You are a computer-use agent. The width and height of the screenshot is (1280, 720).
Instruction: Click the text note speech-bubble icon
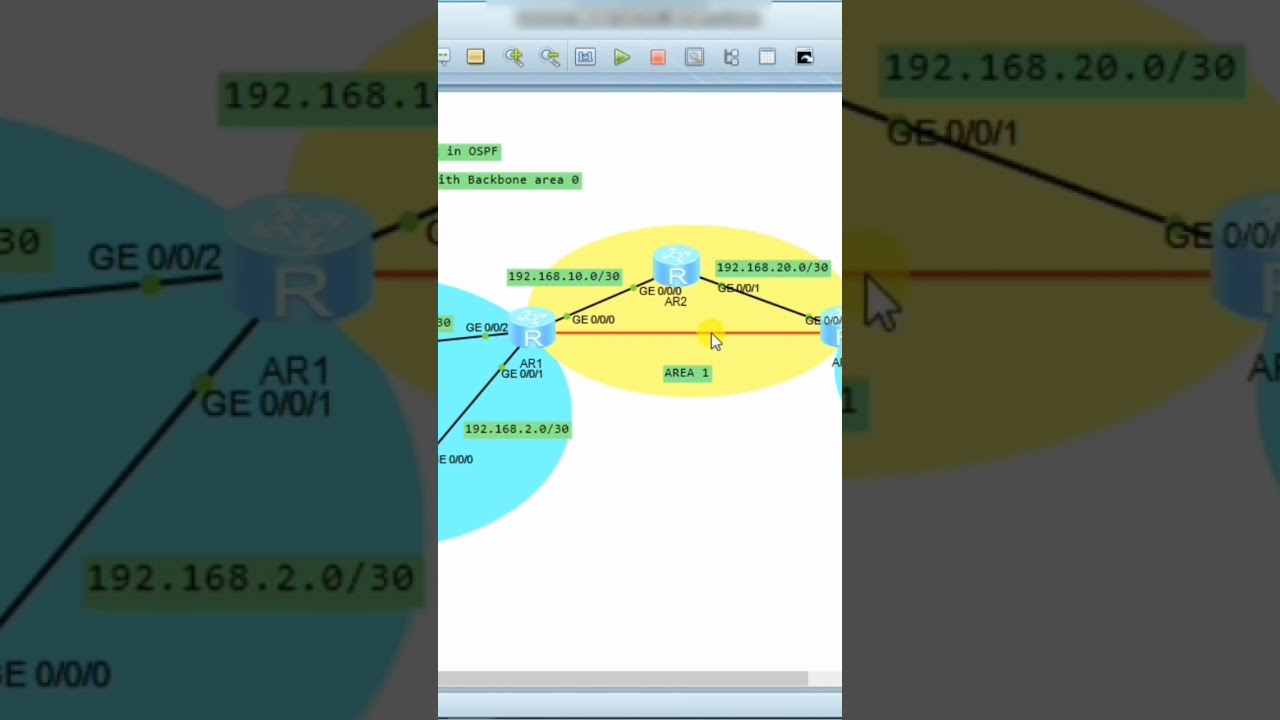click(x=443, y=57)
